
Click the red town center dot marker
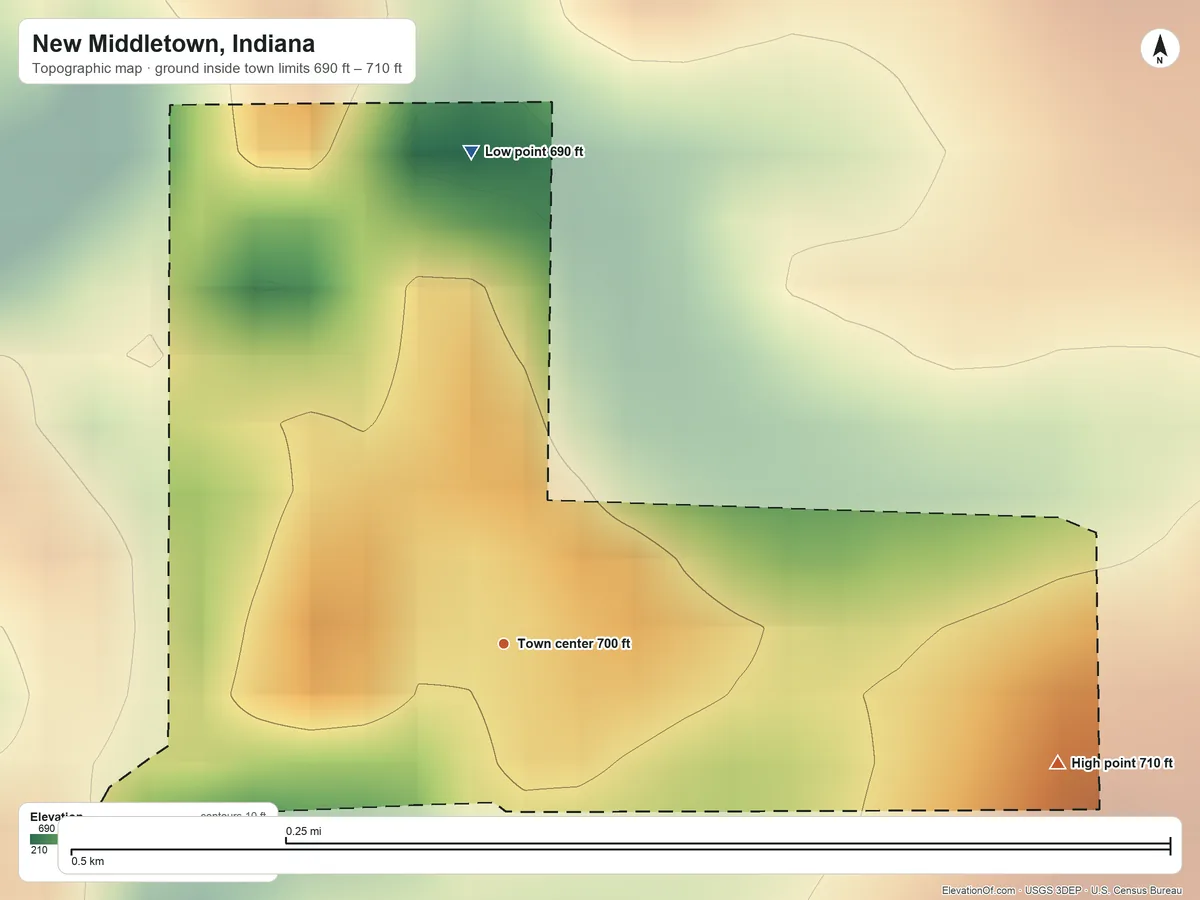click(503, 643)
